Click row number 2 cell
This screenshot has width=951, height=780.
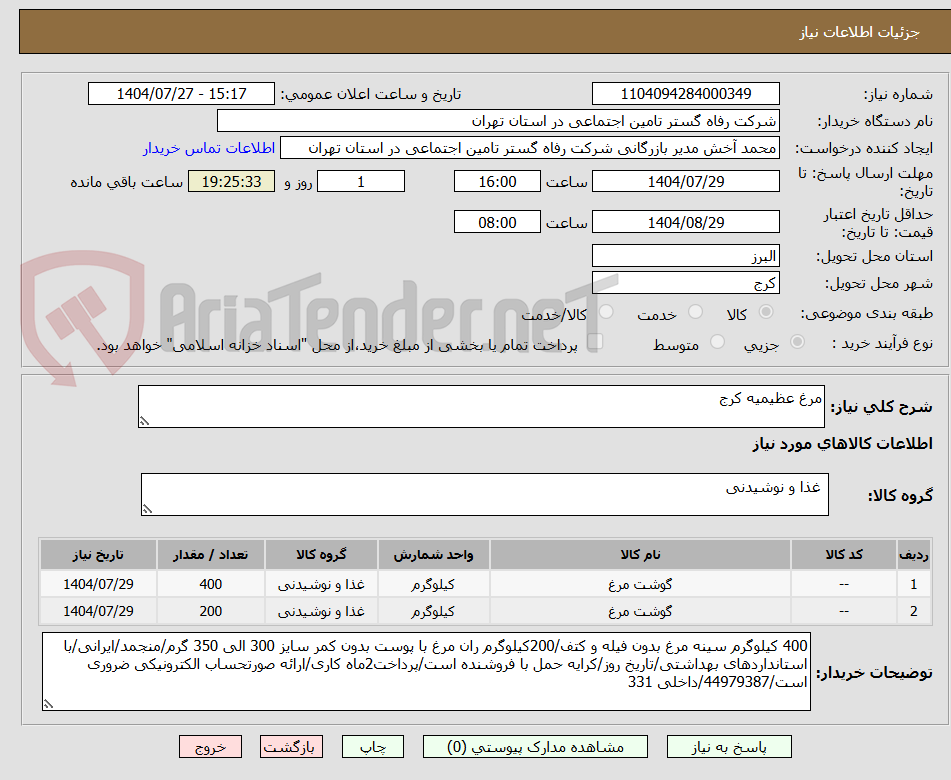point(913,611)
